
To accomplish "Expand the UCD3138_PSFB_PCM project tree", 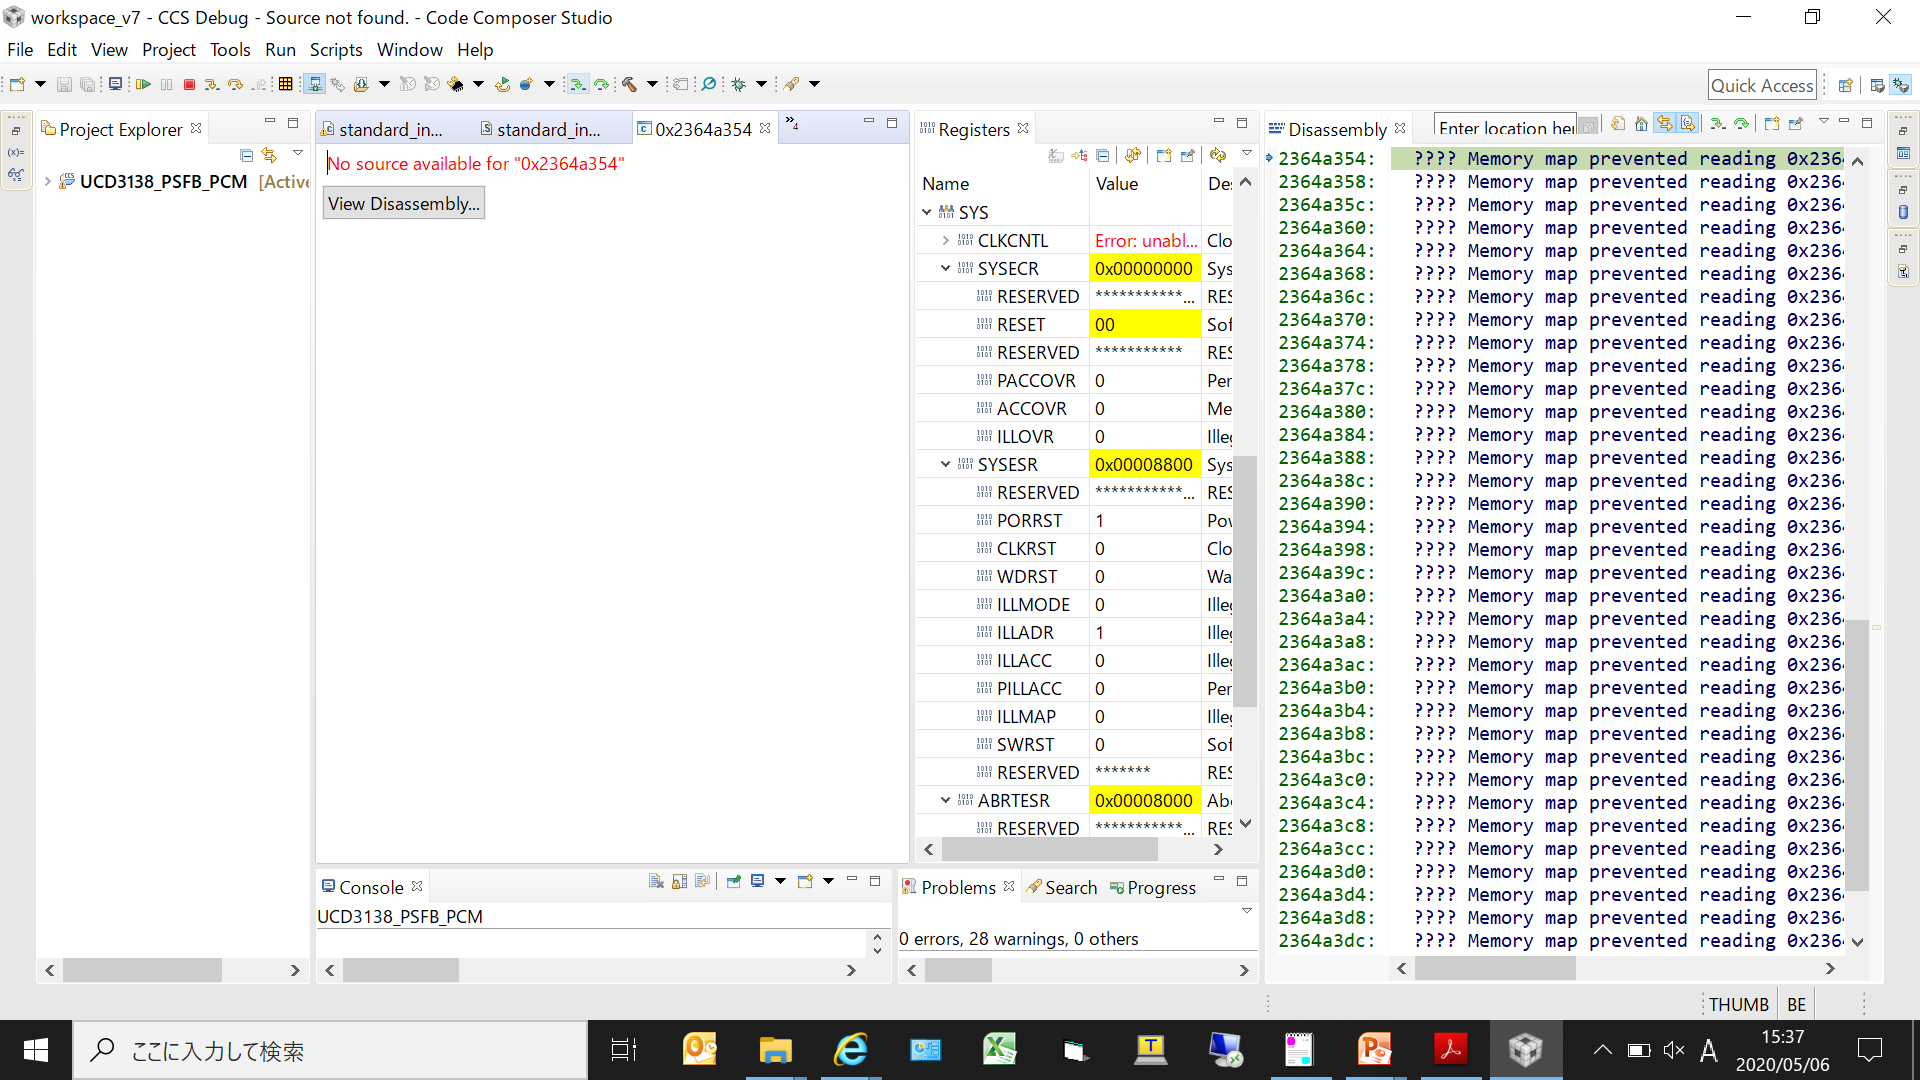I will point(47,182).
